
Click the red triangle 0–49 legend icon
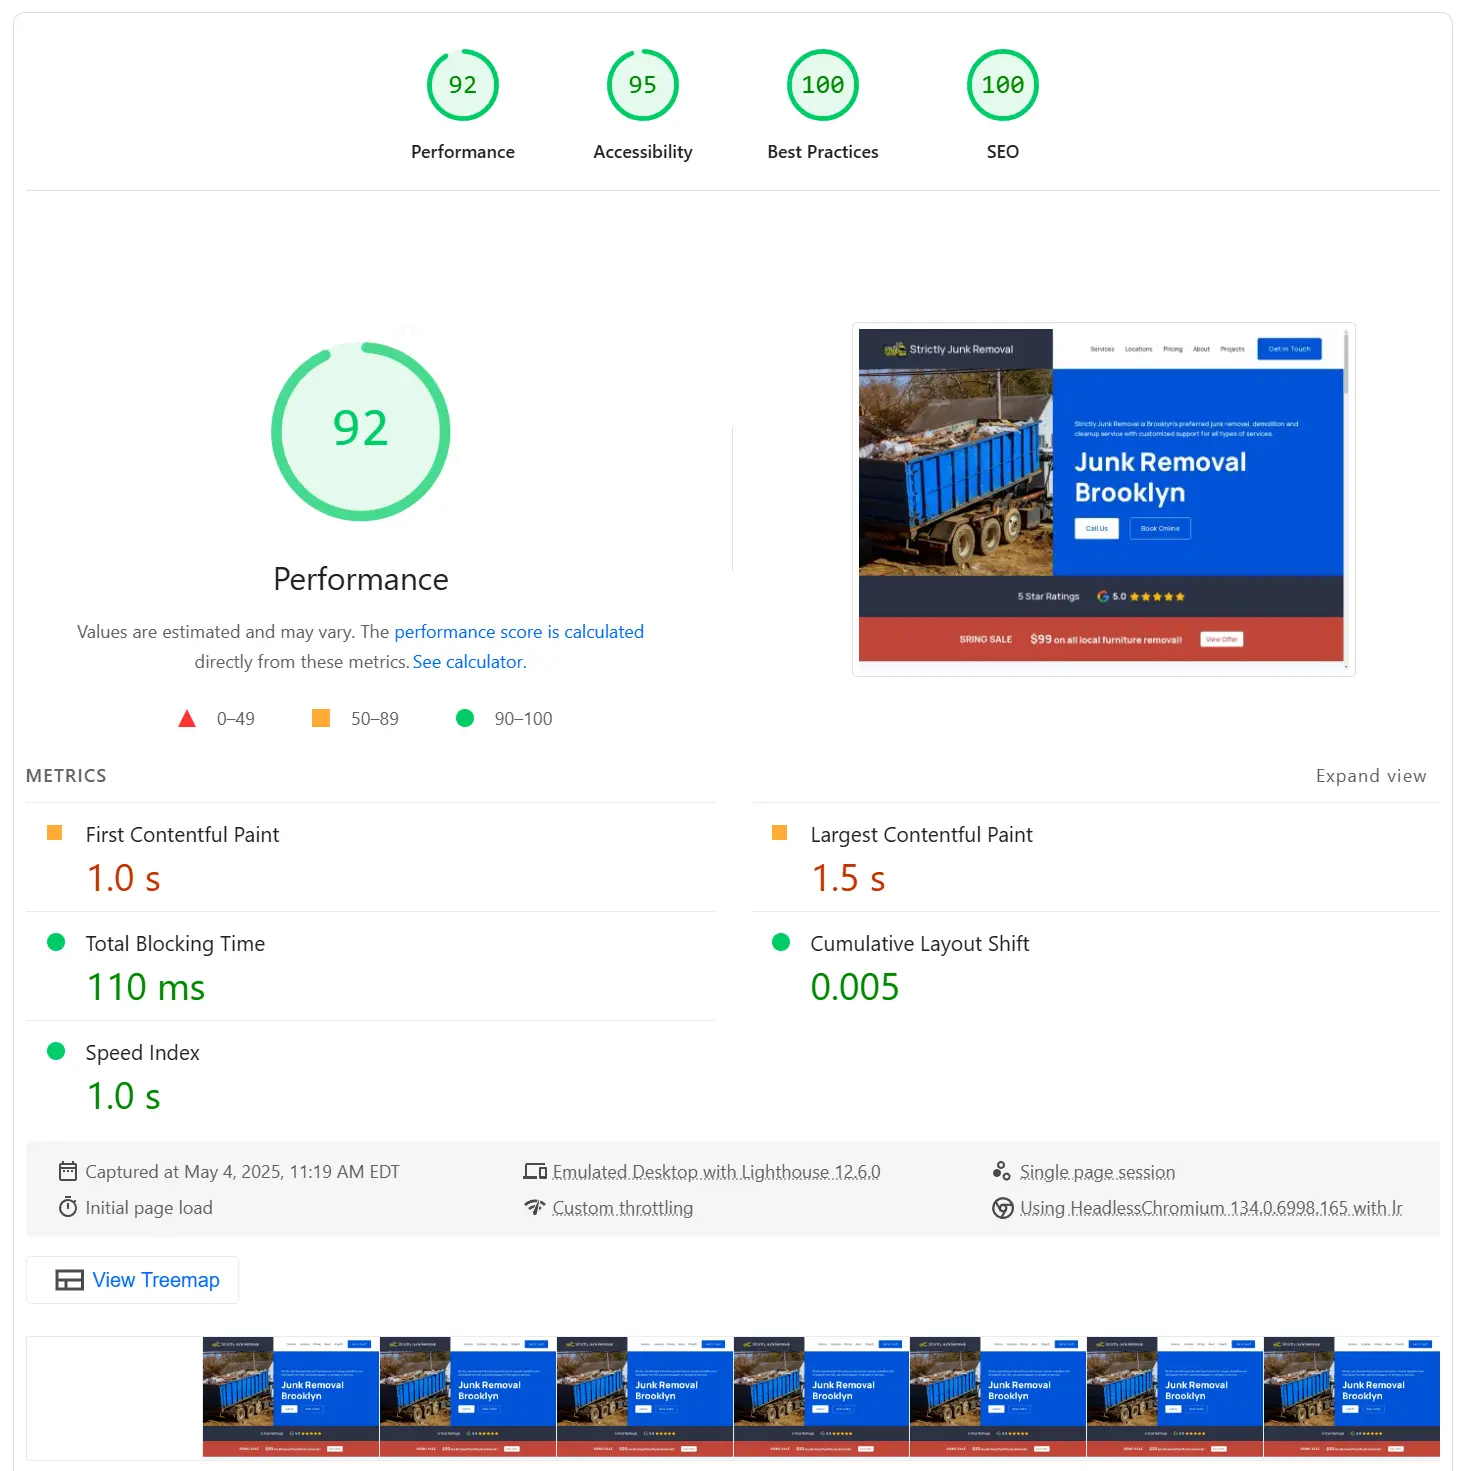pyautogui.click(x=186, y=718)
